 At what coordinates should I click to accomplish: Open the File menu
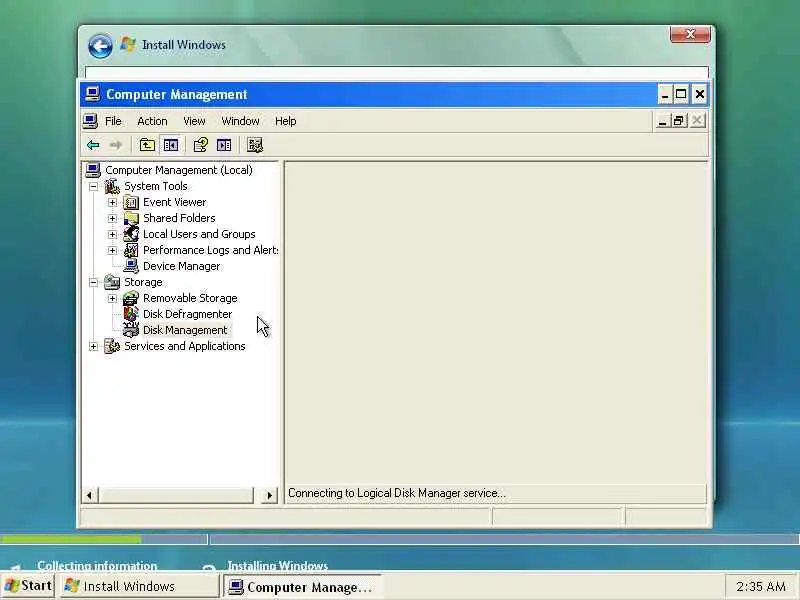(113, 121)
